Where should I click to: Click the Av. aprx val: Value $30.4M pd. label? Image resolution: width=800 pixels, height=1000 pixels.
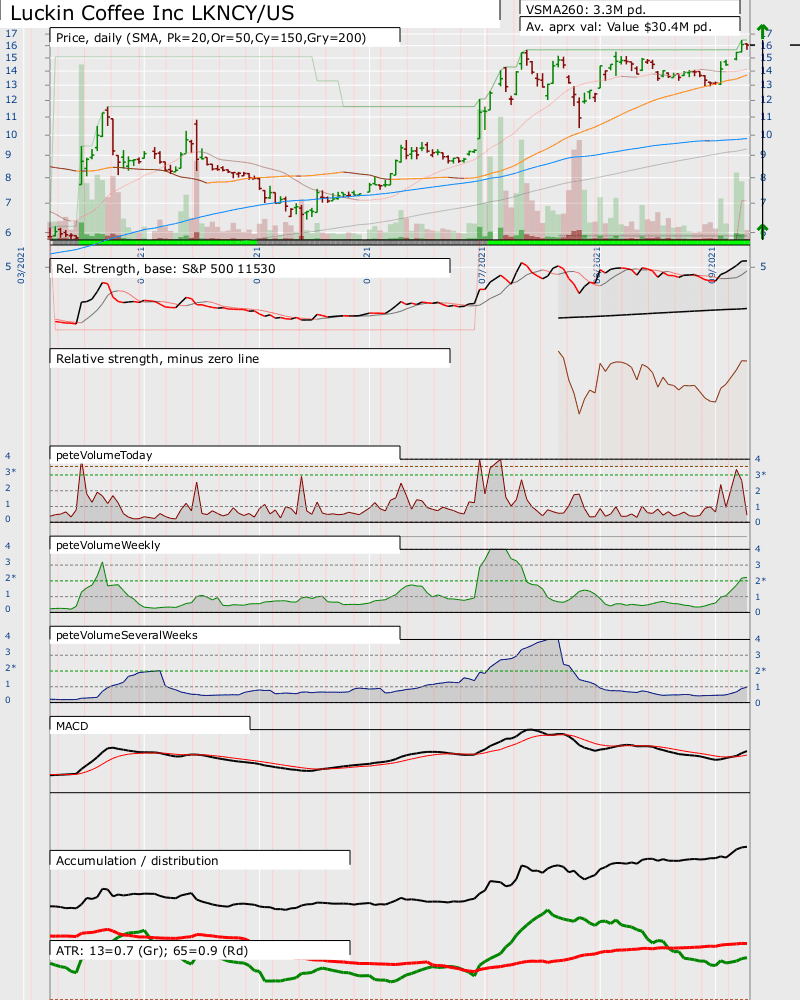[618, 27]
